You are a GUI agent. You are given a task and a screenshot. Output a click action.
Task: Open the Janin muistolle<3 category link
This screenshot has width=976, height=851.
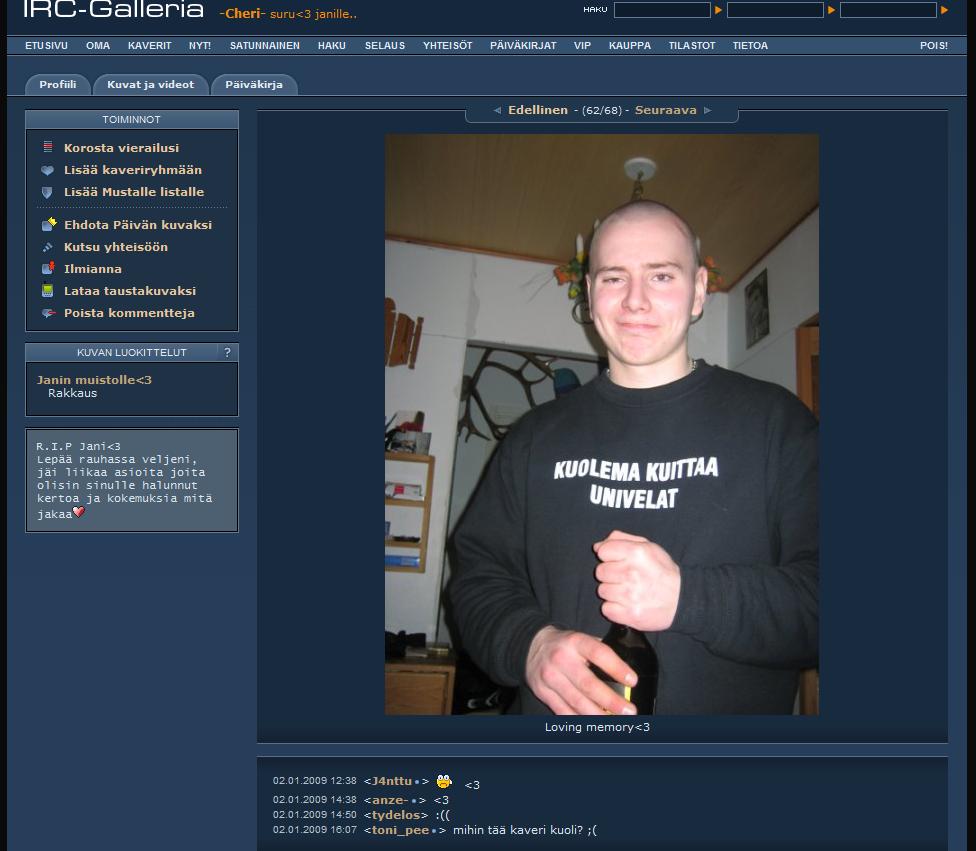pos(94,380)
